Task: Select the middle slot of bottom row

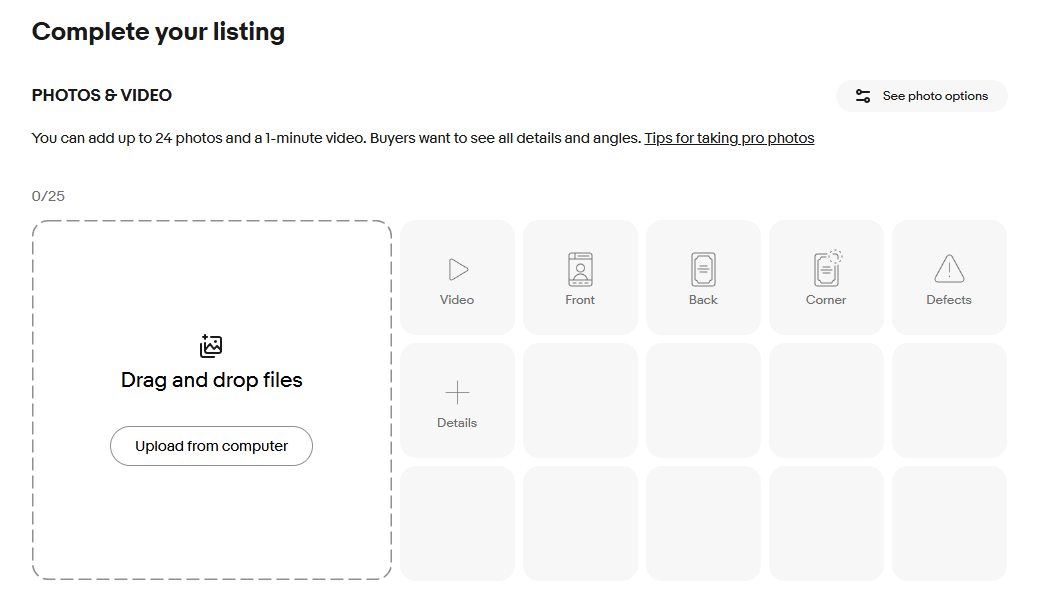Action: click(x=703, y=523)
